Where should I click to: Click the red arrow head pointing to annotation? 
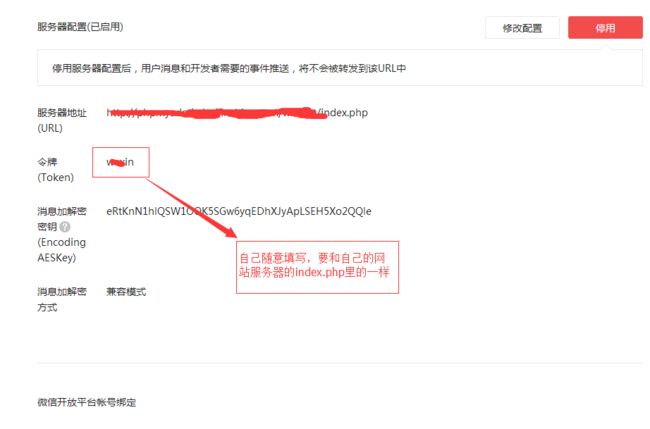(x=229, y=231)
